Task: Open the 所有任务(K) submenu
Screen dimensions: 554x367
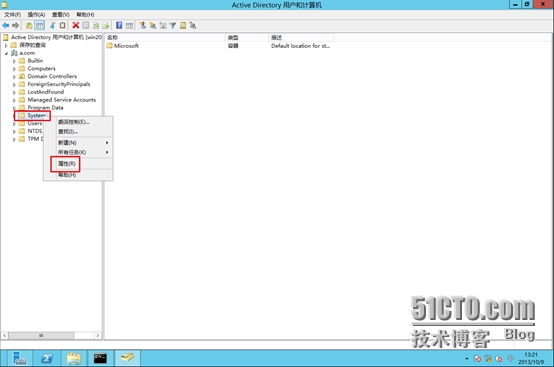Action: [78, 152]
